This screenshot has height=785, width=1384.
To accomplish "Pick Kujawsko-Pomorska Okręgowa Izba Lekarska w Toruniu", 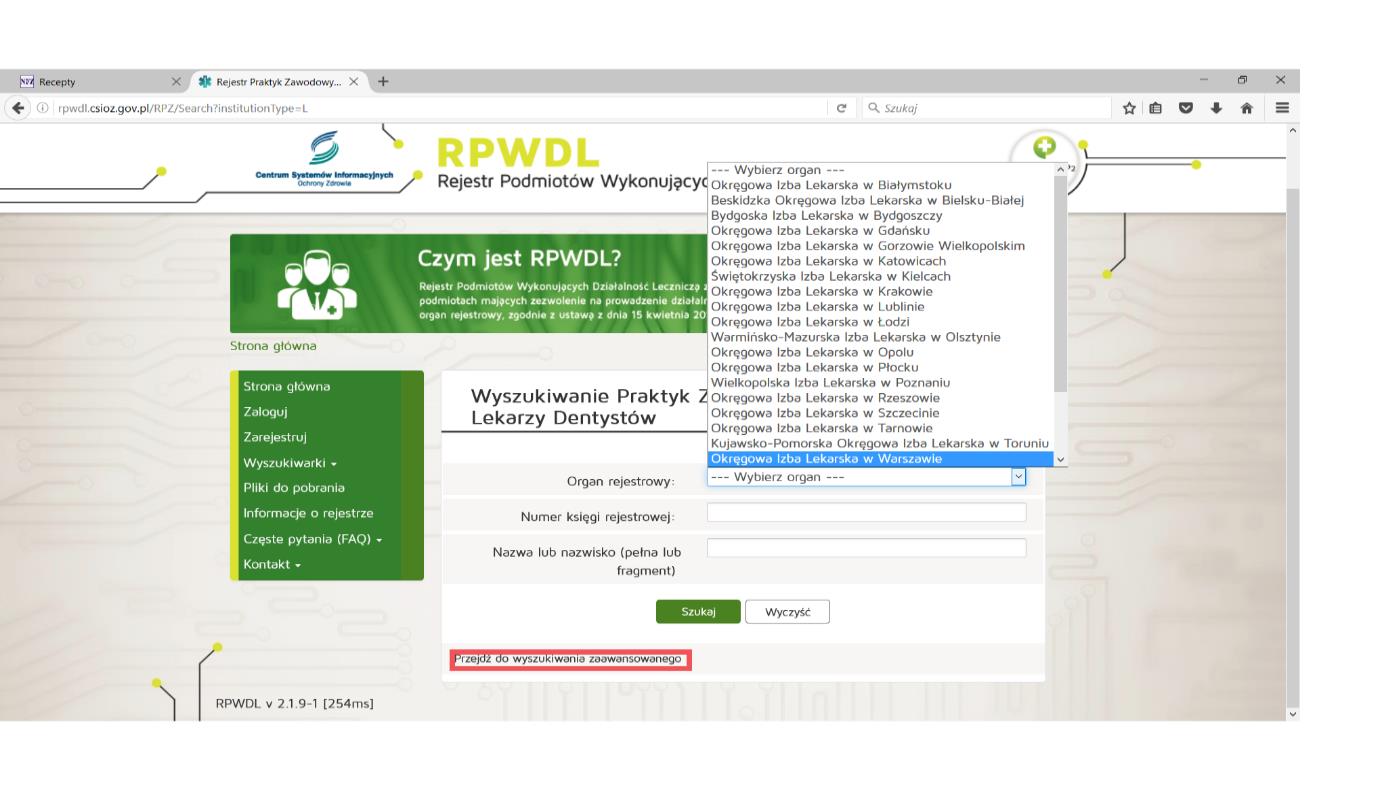I will click(x=881, y=444).
